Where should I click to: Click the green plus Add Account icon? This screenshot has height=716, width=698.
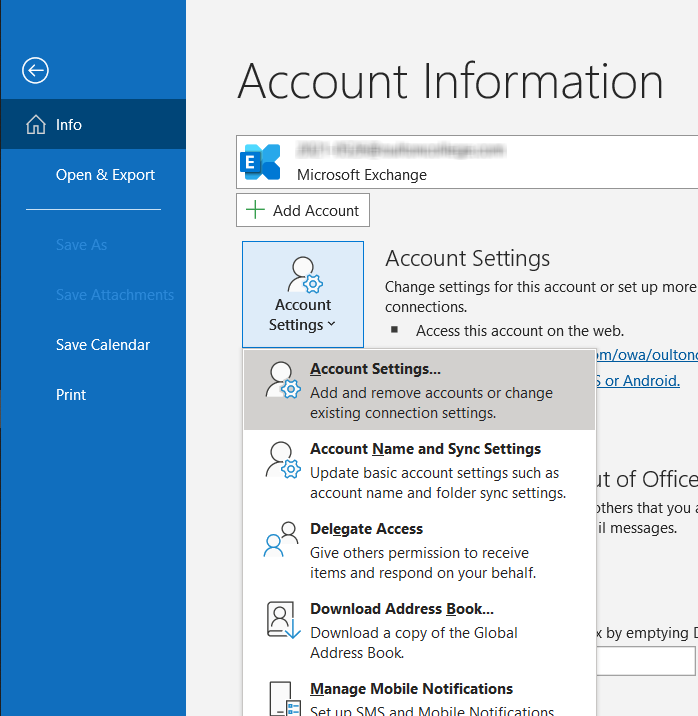[255, 210]
